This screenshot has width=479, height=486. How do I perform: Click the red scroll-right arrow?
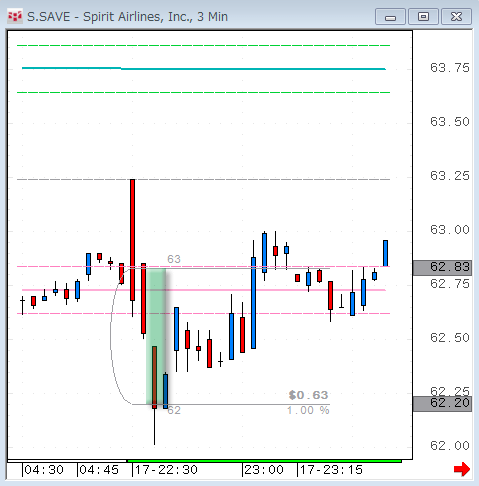pos(462,469)
